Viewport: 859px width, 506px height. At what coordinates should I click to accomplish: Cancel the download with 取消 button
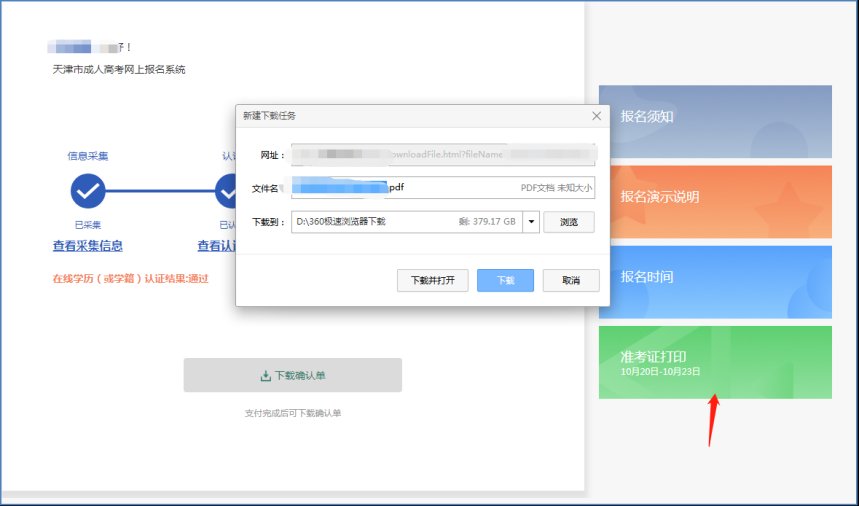pyautogui.click(x=571, y=280)
